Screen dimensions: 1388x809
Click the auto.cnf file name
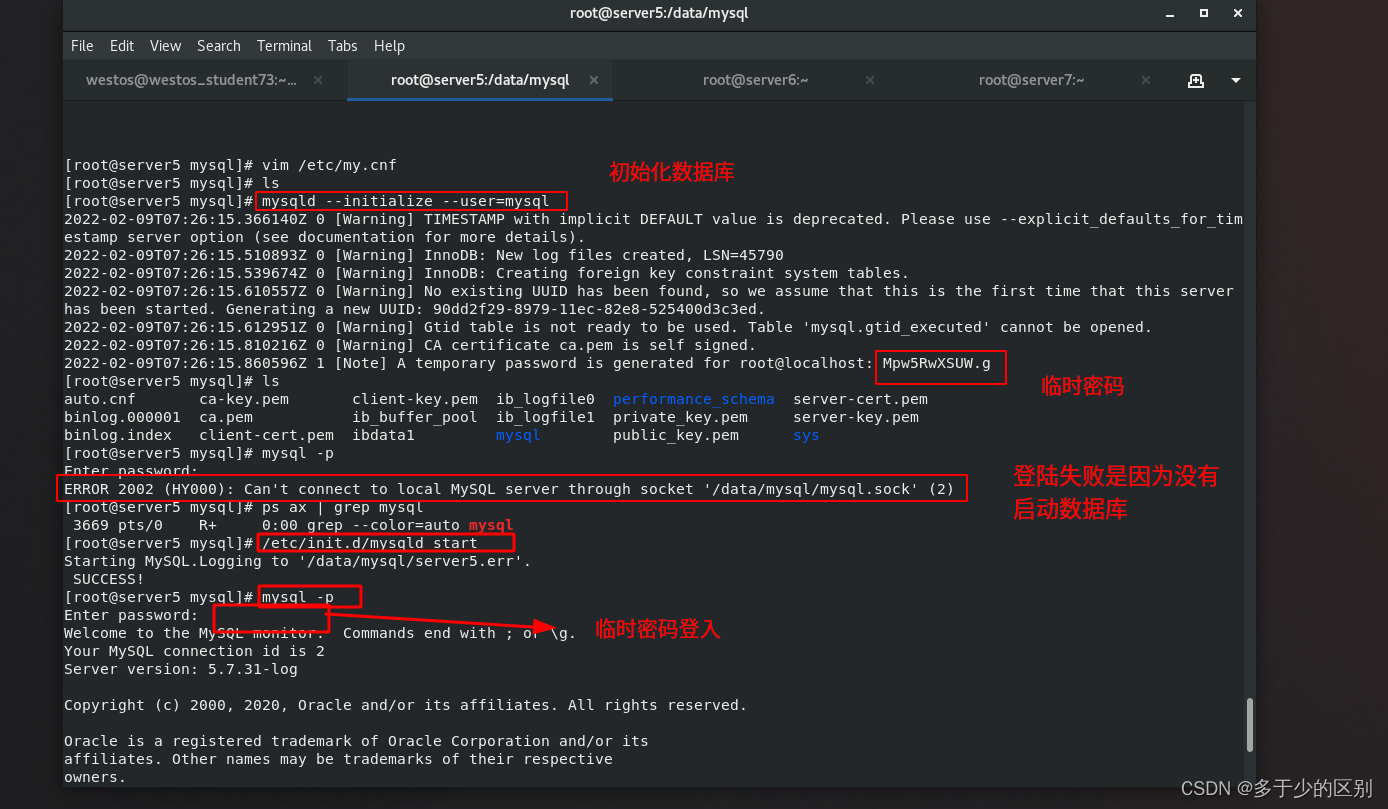tap(100, 399)
